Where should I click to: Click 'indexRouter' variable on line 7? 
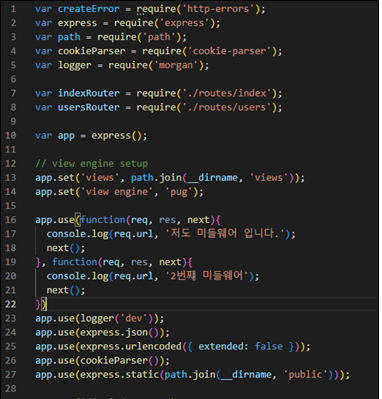88,93
